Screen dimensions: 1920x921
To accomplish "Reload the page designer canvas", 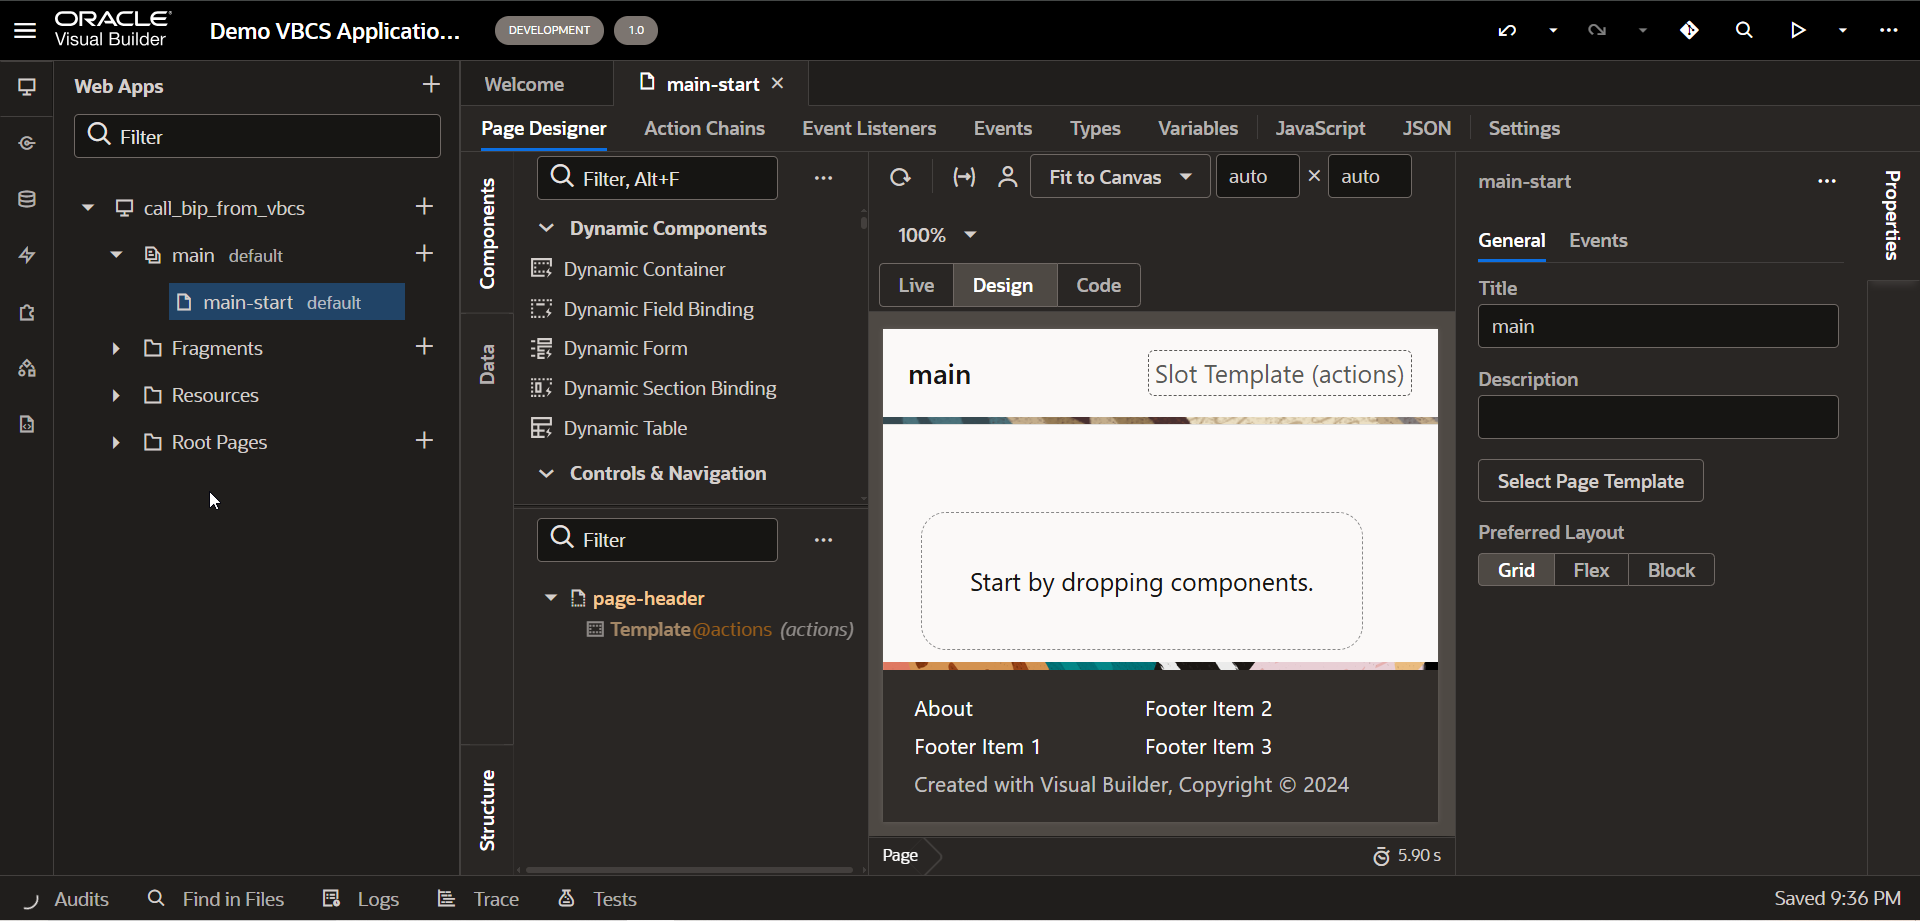I will 900,177.
